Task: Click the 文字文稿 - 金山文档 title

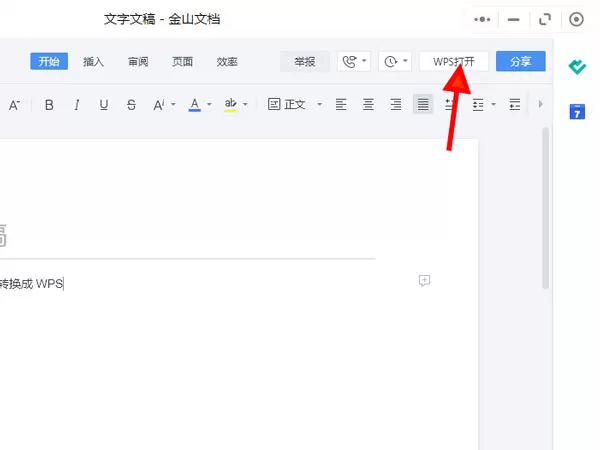Action: pos(162,19)
